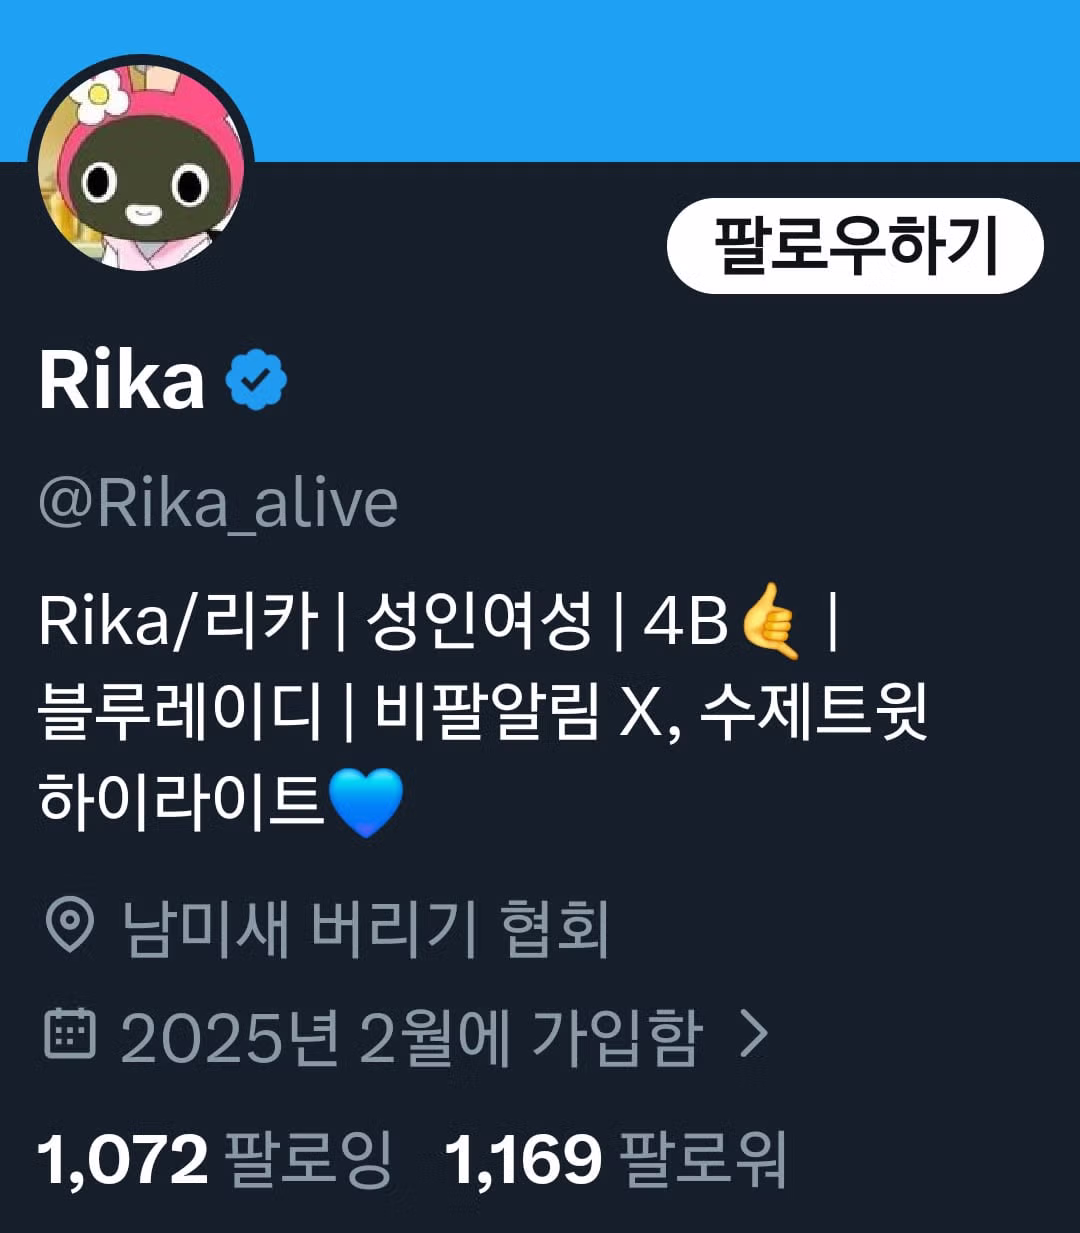Tap the blue heart emoji in bio

click(366, 803)
